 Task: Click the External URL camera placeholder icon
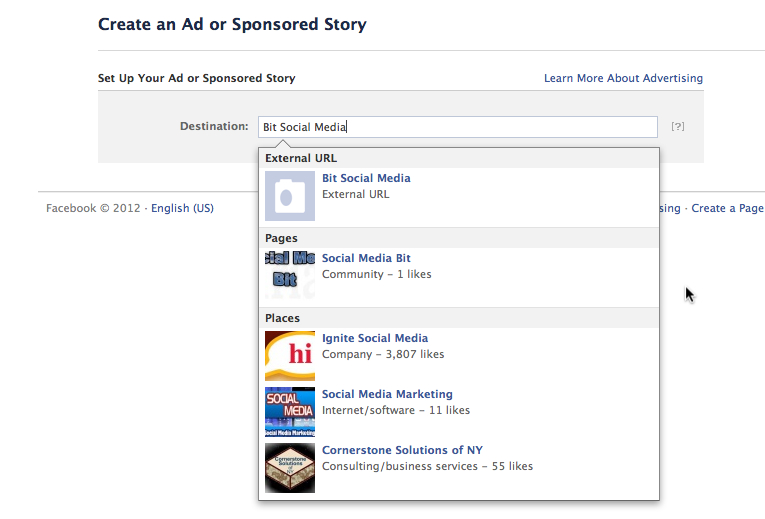click(x=290, y=196)
